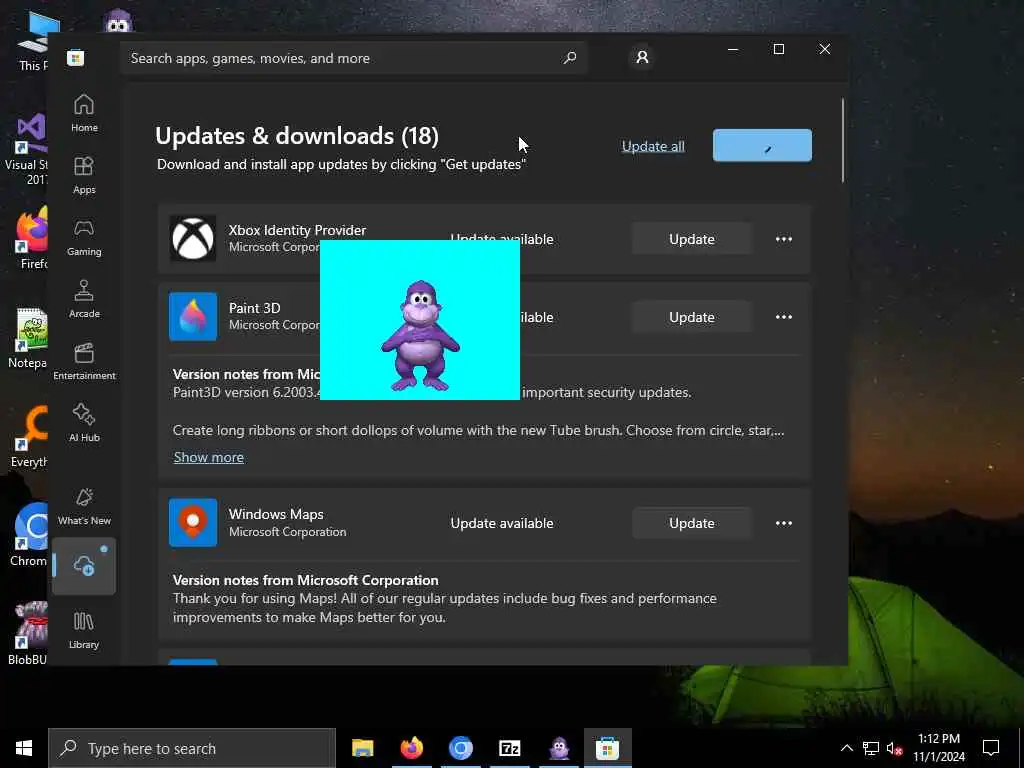Open Firefox from the taskbar
This screenshot has width=1024, height=768.
click(411, 748)
